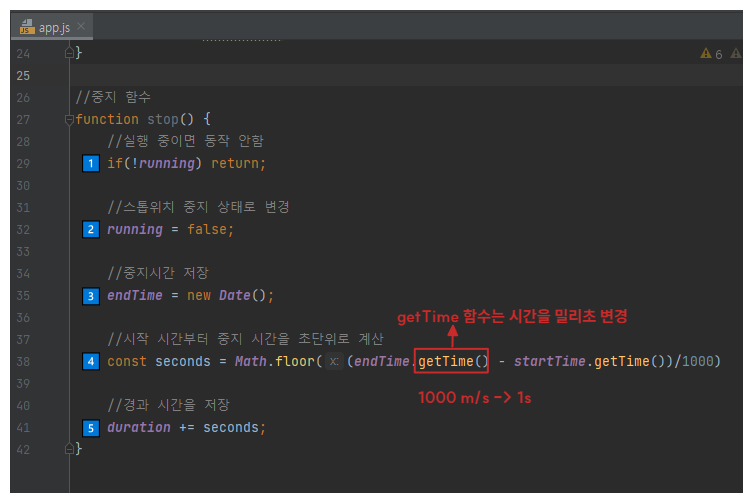Click 'running' variable on line 32
The image size is (753, 503).
tap(135, 230)
